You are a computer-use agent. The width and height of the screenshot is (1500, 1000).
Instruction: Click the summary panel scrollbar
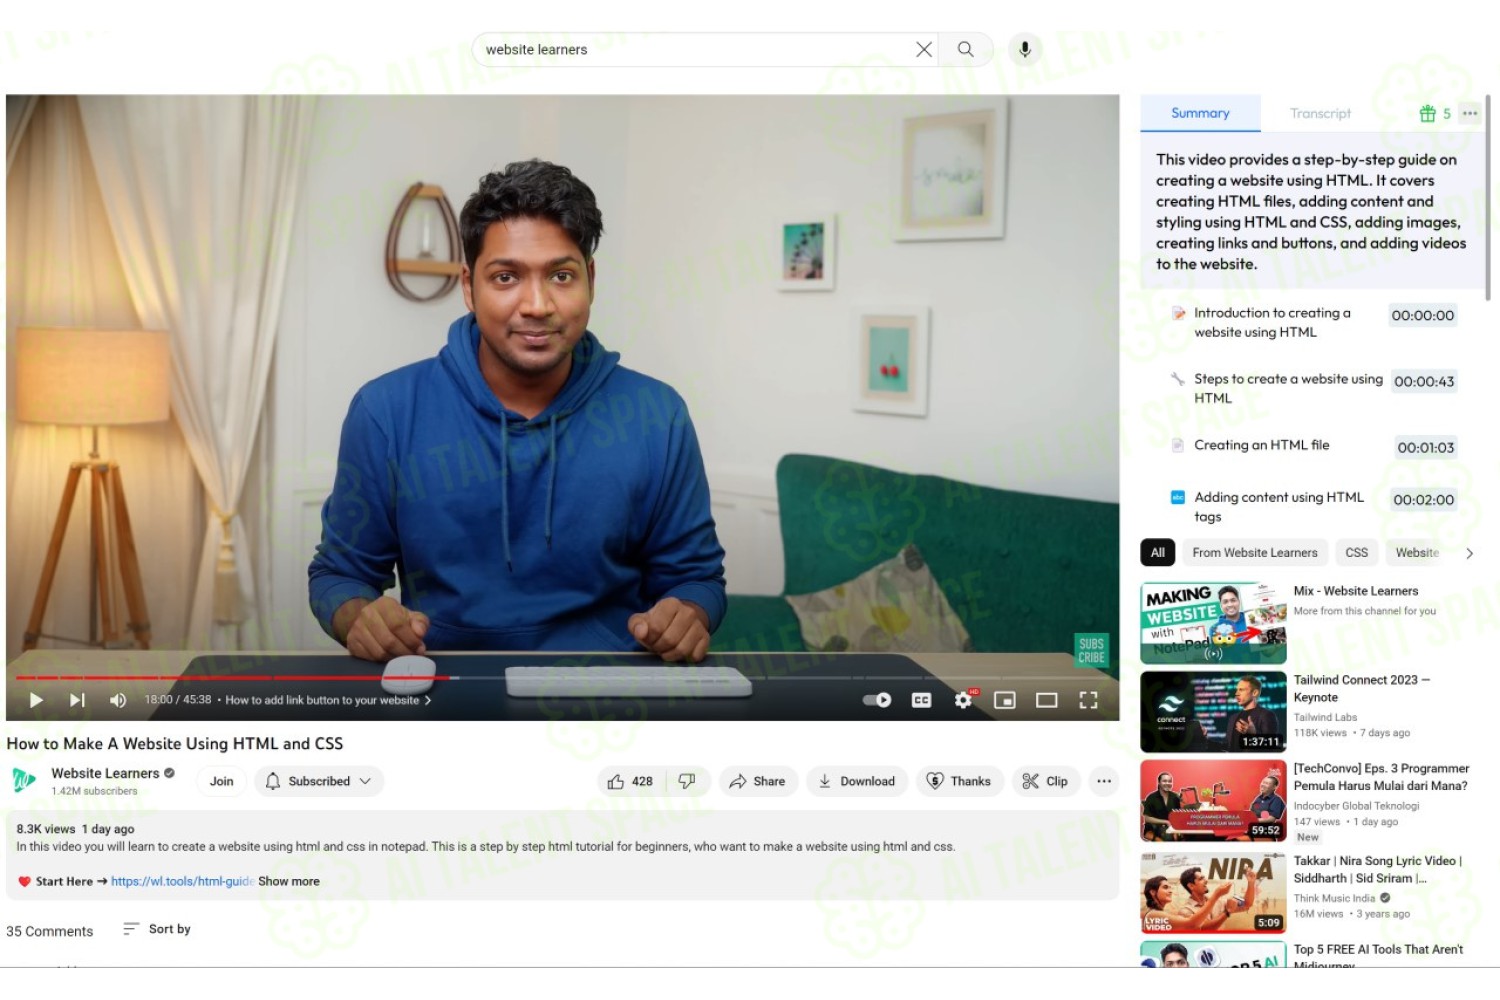(x=1488, y=200)
